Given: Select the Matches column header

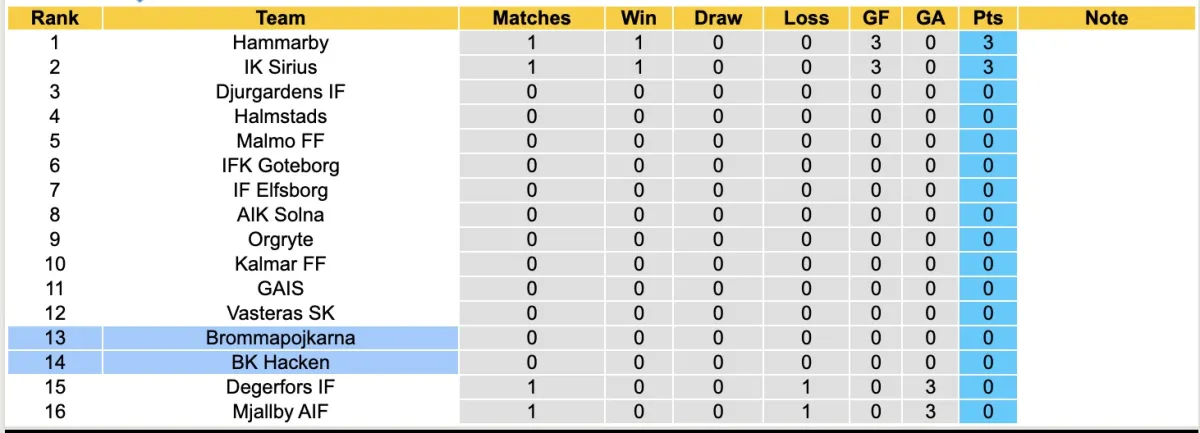Looking at the screenshot, I should [x=531, y=18].
